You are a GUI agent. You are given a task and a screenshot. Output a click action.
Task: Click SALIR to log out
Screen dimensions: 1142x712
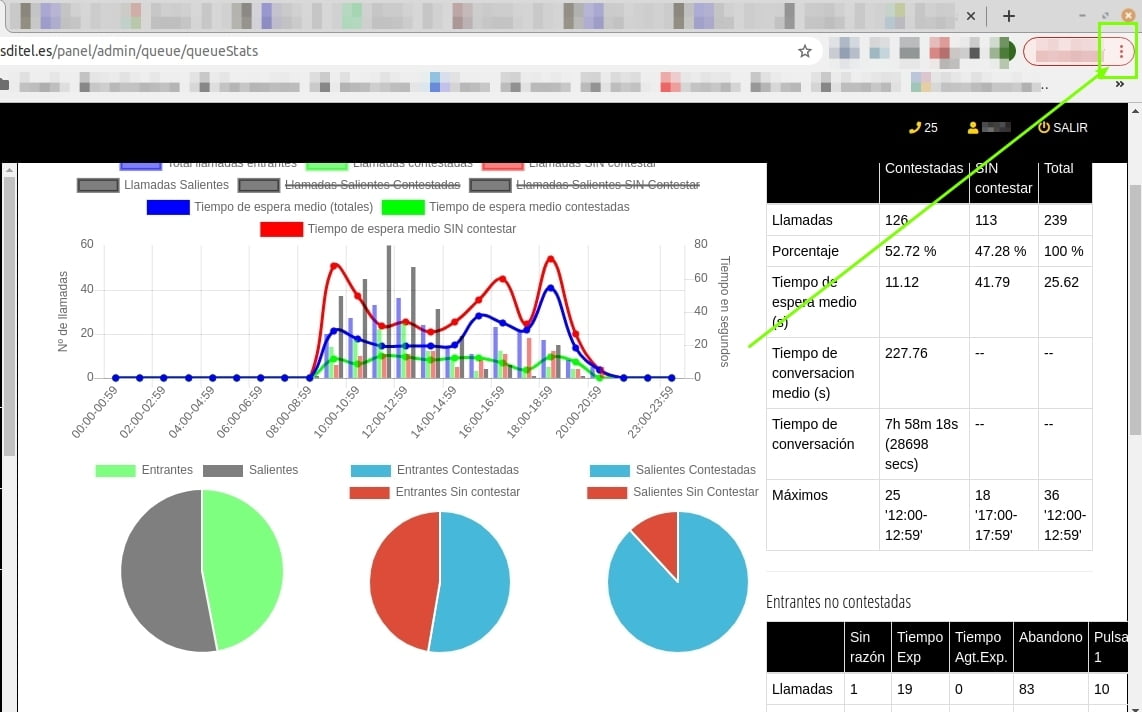(1070, 128)
